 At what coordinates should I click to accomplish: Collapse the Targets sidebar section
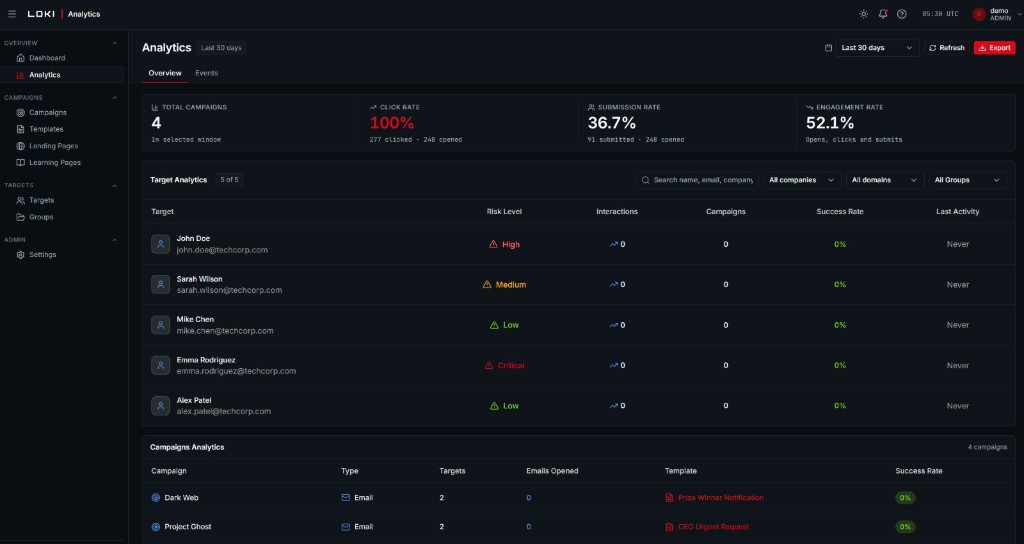115,185
